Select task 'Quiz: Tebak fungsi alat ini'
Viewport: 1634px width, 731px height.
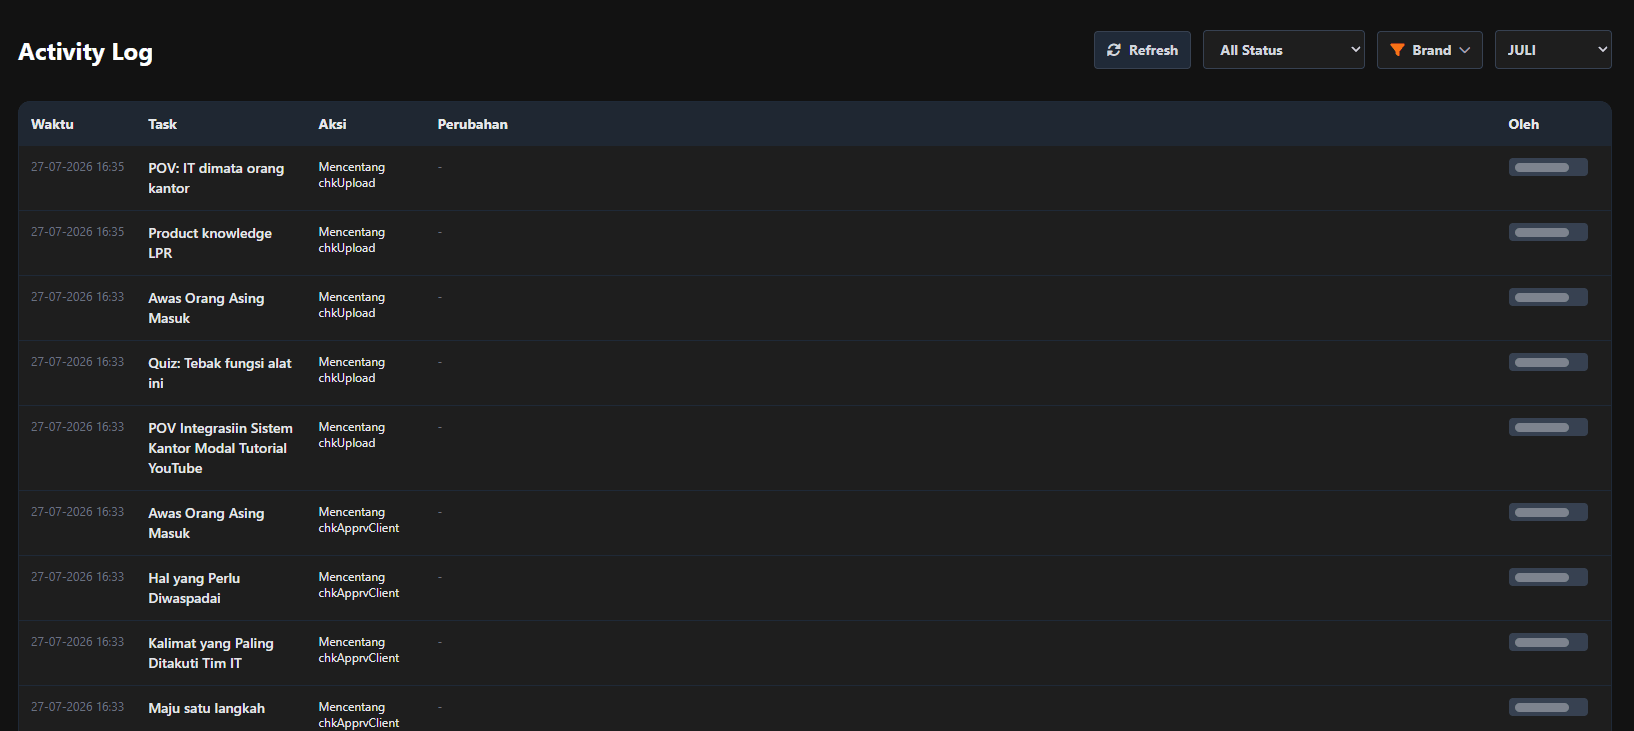click(220, 373)
